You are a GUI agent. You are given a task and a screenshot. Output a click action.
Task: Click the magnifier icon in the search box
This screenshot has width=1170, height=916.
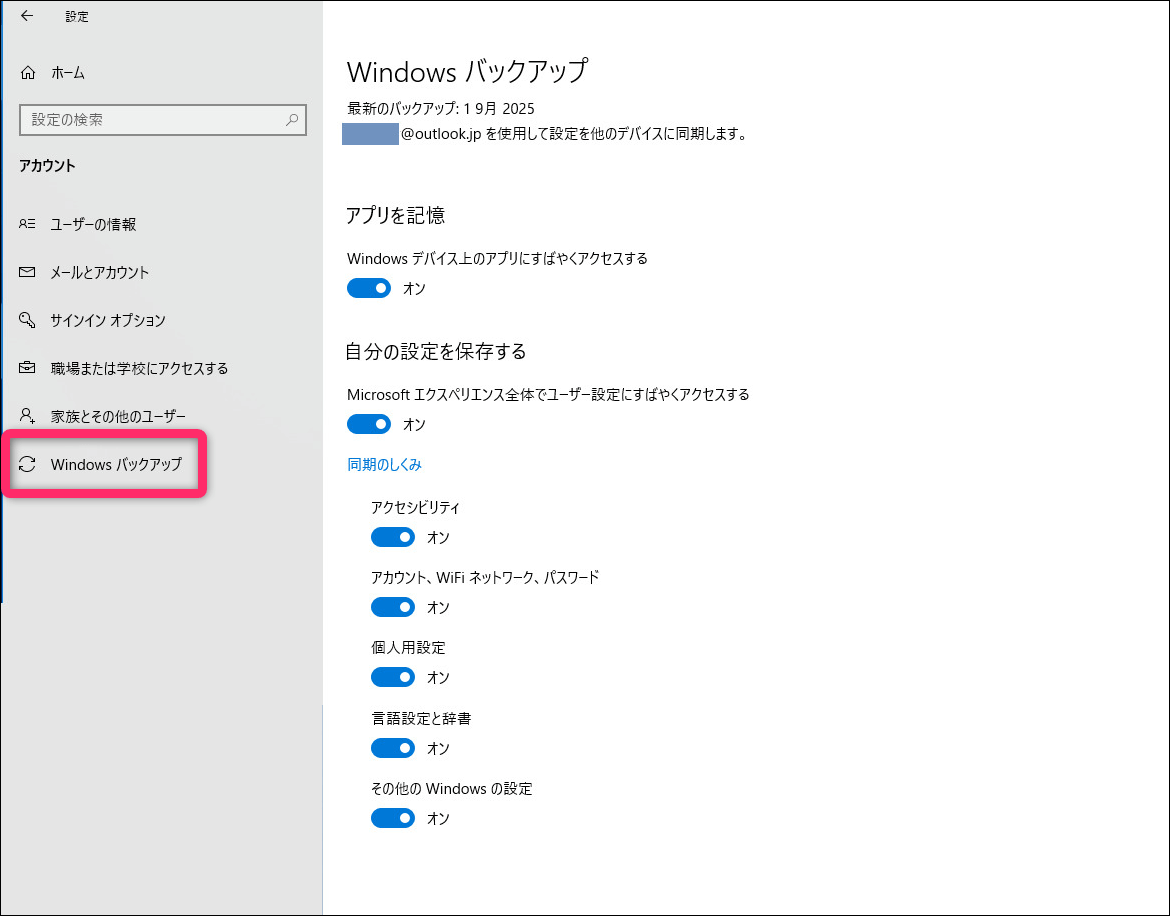pos(292,119)
